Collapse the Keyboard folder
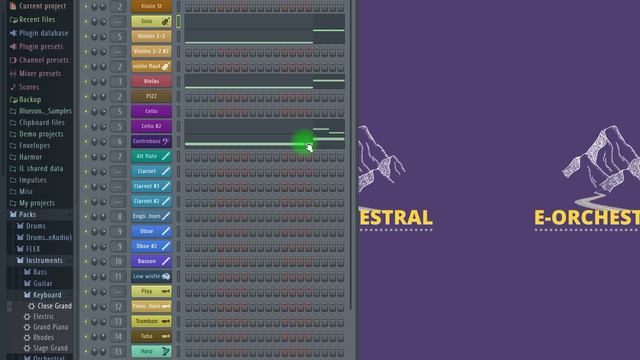Viewport: 640px width, 360px height. [43, 295]
